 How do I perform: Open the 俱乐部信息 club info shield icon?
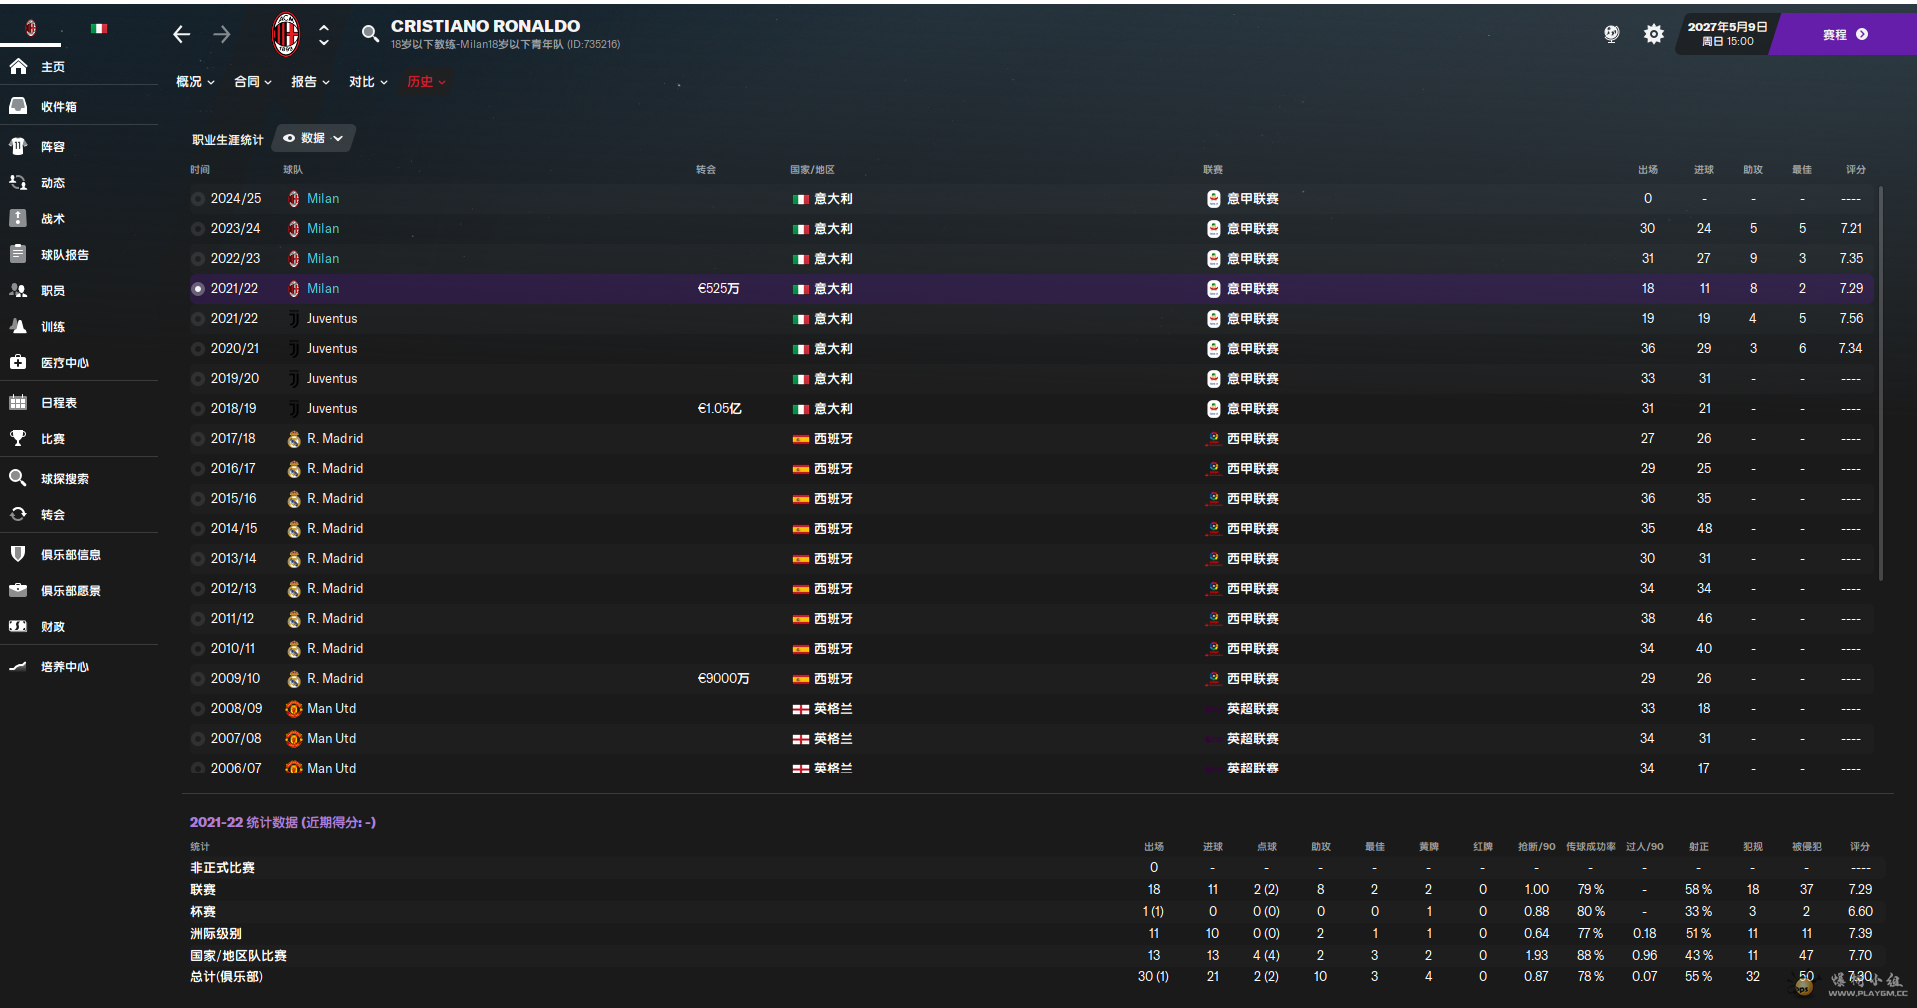pyautogui.click(x=18, y=554)
